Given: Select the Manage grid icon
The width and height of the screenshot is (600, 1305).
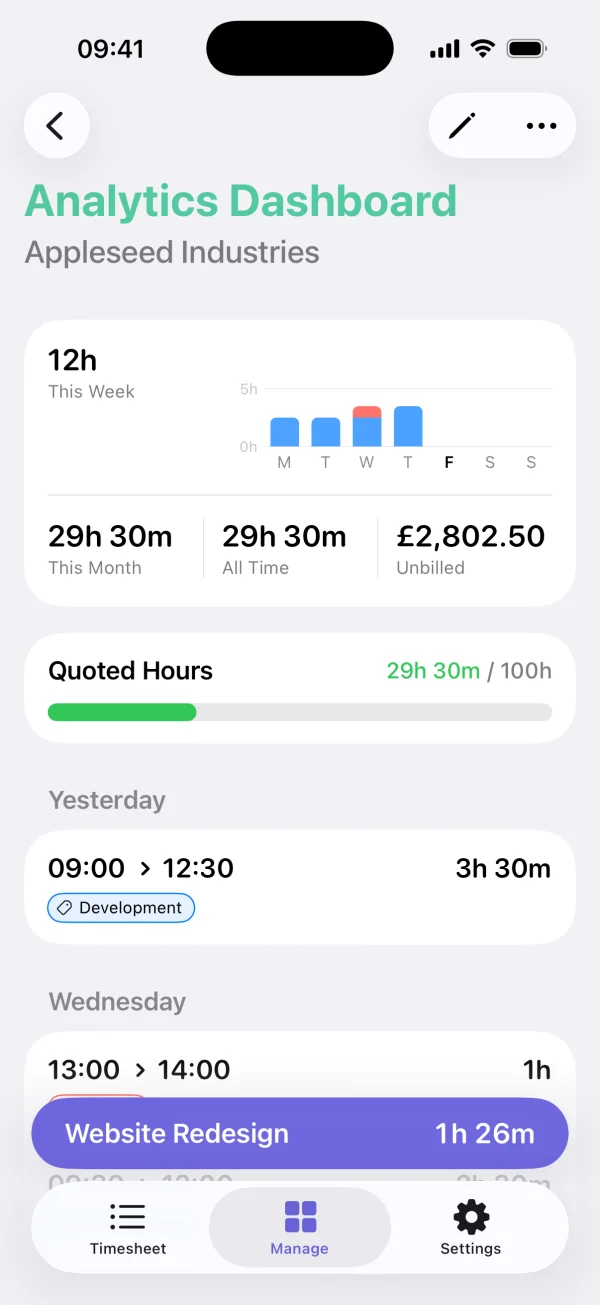Looking at the screenshot, I should pyautogui.click(x=299, y=1218).
